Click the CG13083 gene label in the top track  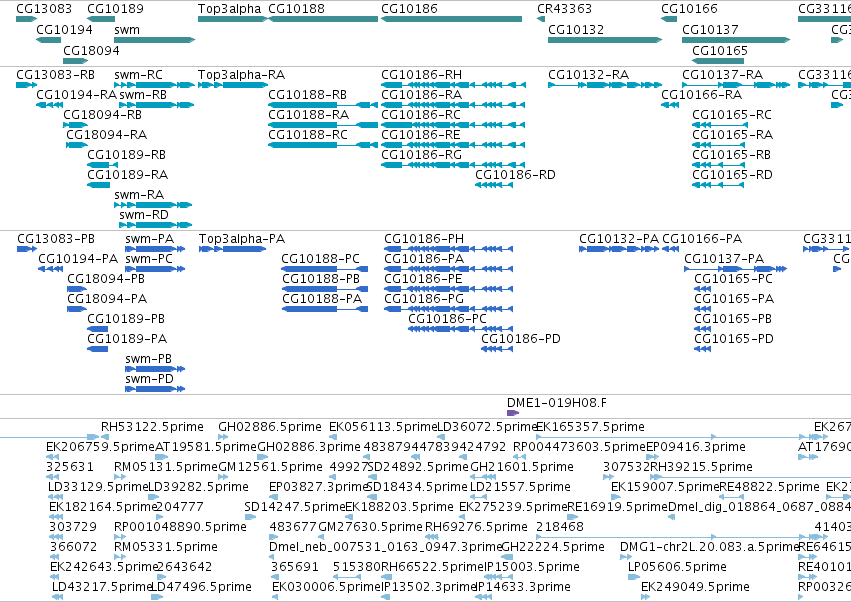44,9
